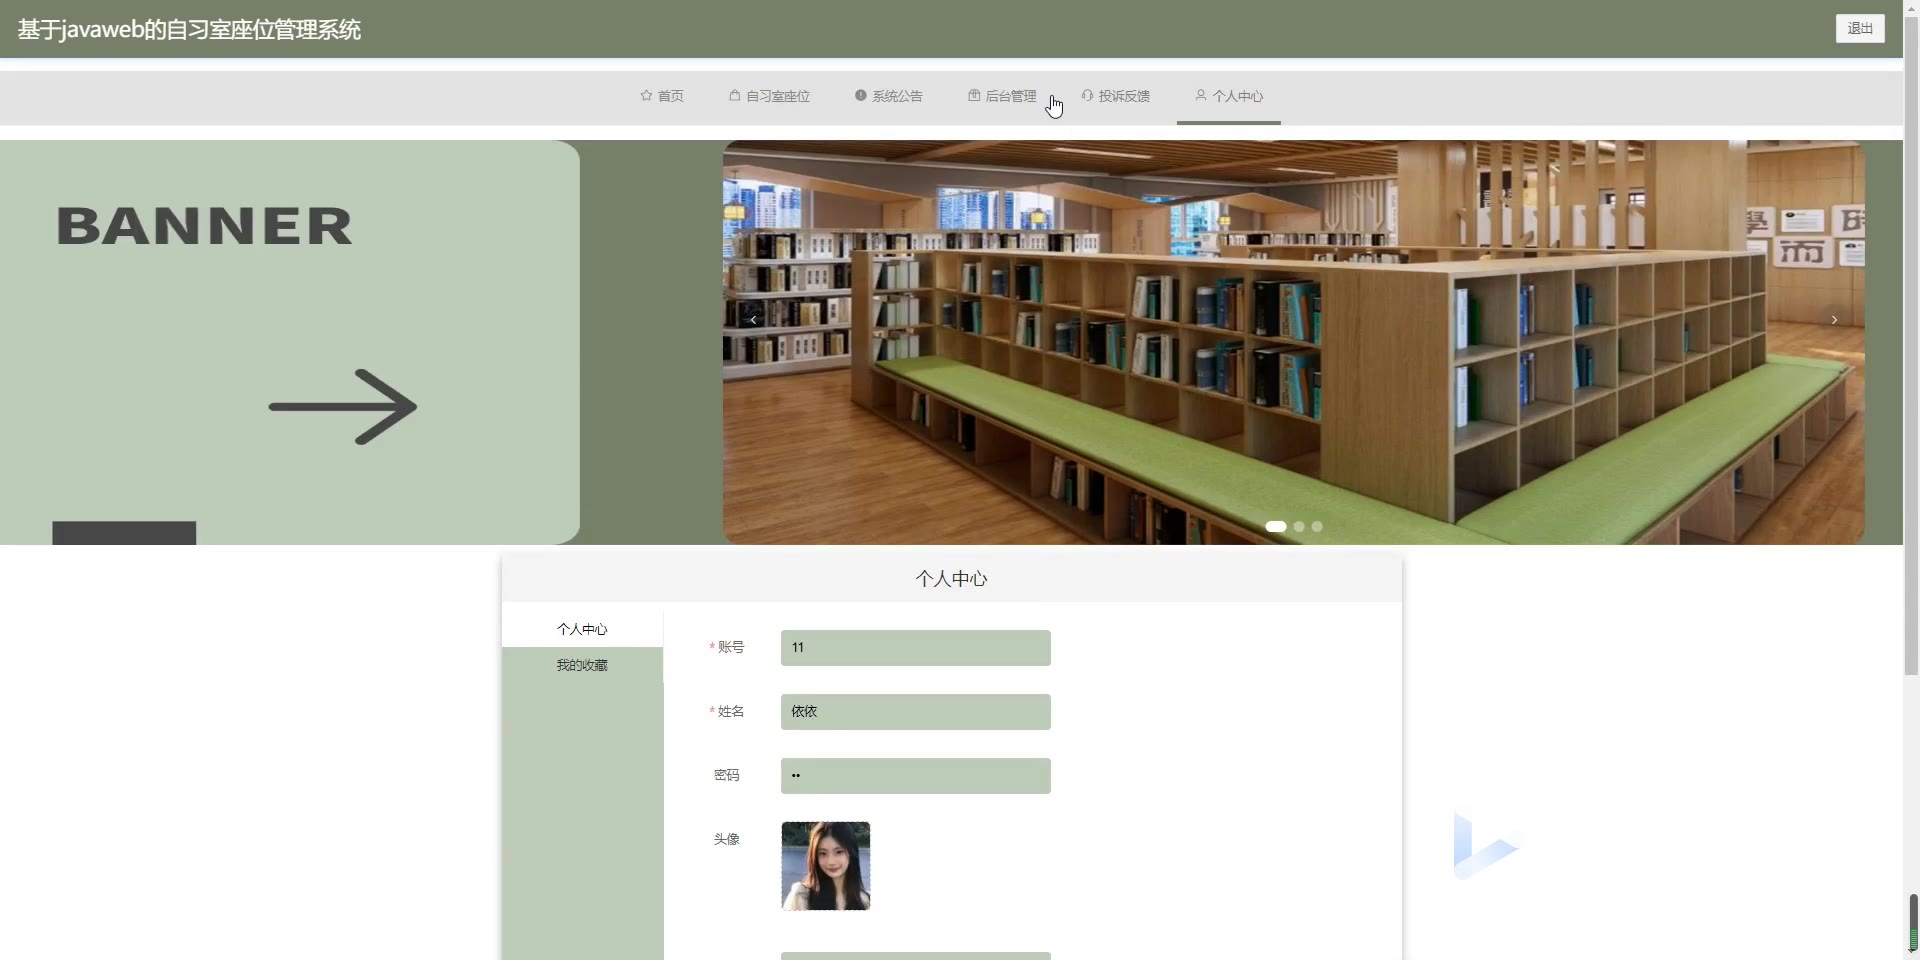Open 投诉反馈 navigation item
This screenshot has height=960, width=1920.
[1116, 97]
